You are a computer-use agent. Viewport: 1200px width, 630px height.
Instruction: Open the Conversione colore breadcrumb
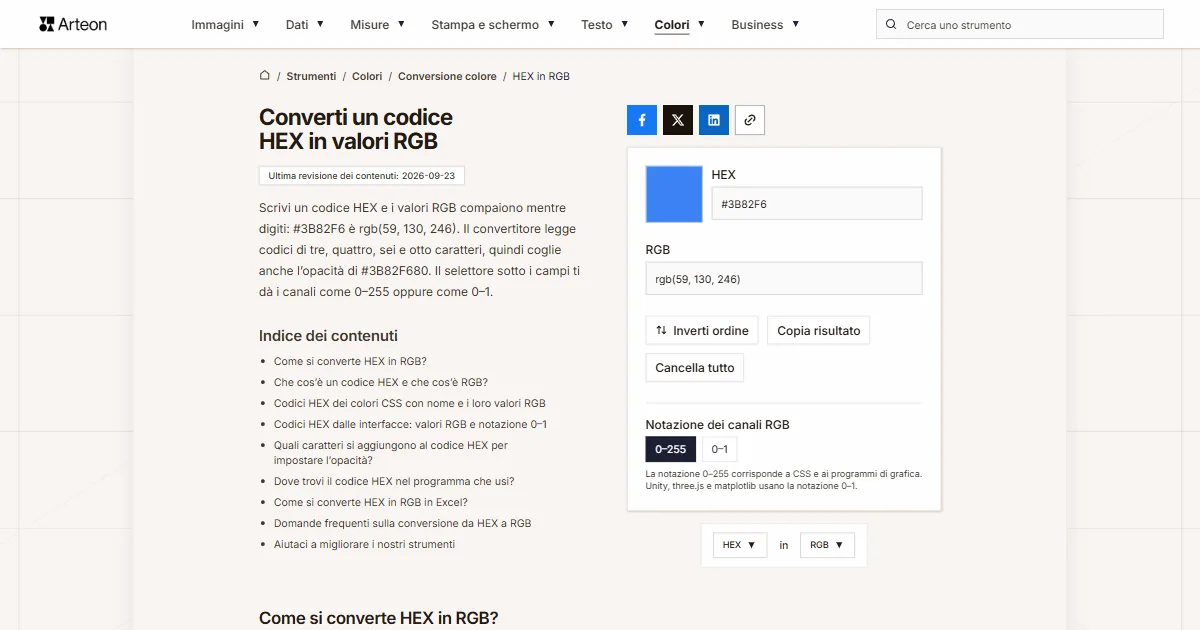click(x=447, y=76)
